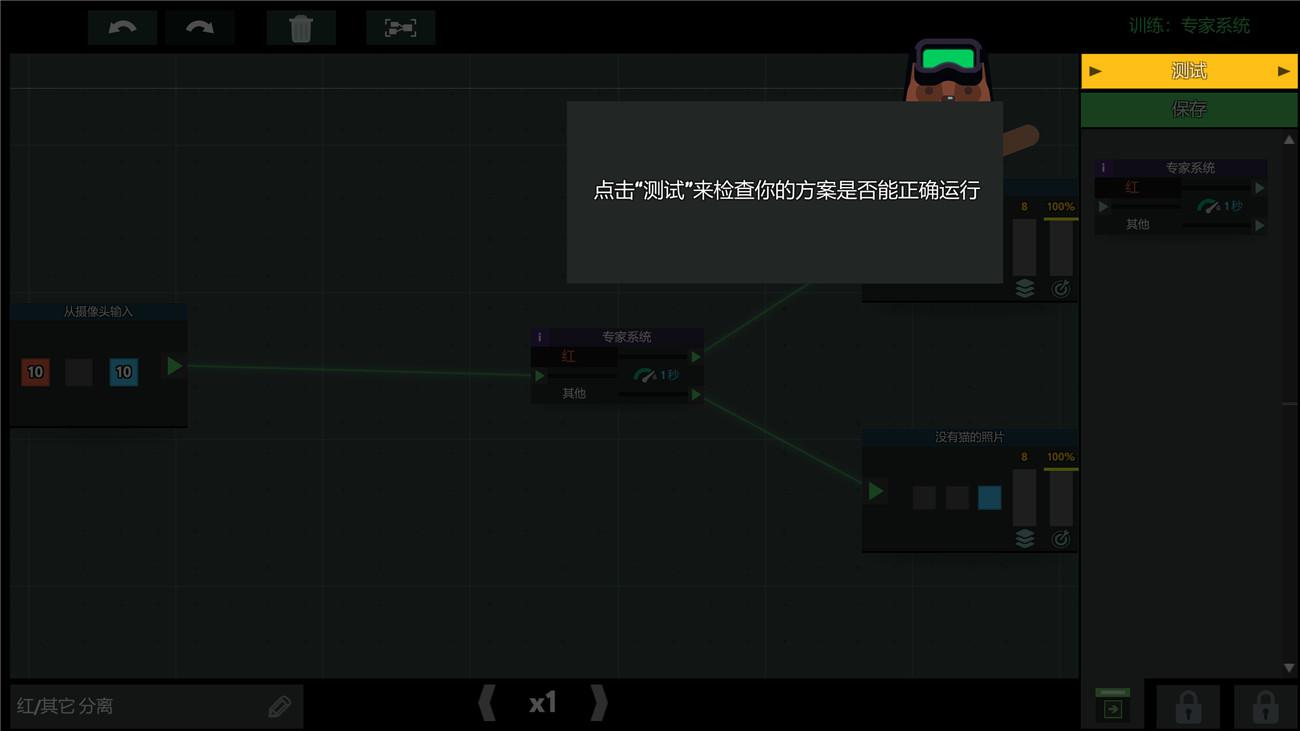Decrease simulation speed with left chevron
This screenshot has height=731, width=1300.
(x=487, y=704)
